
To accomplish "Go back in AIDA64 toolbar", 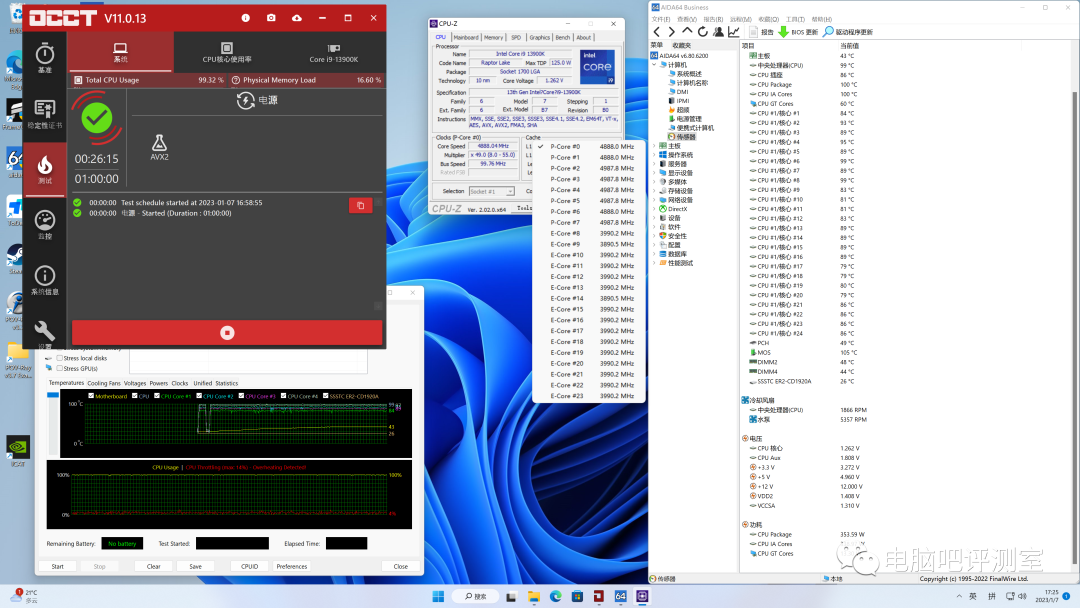I will click(657, 32).
